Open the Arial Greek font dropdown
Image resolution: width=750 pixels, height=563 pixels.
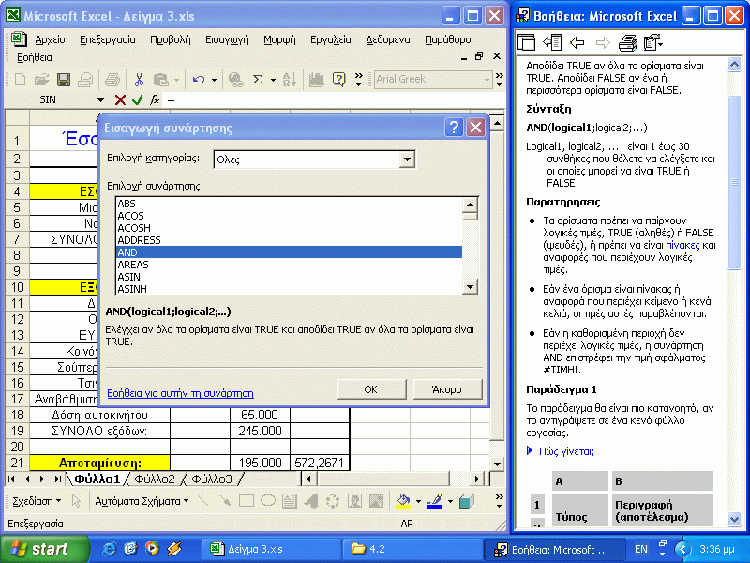click(x=486, y=79)
